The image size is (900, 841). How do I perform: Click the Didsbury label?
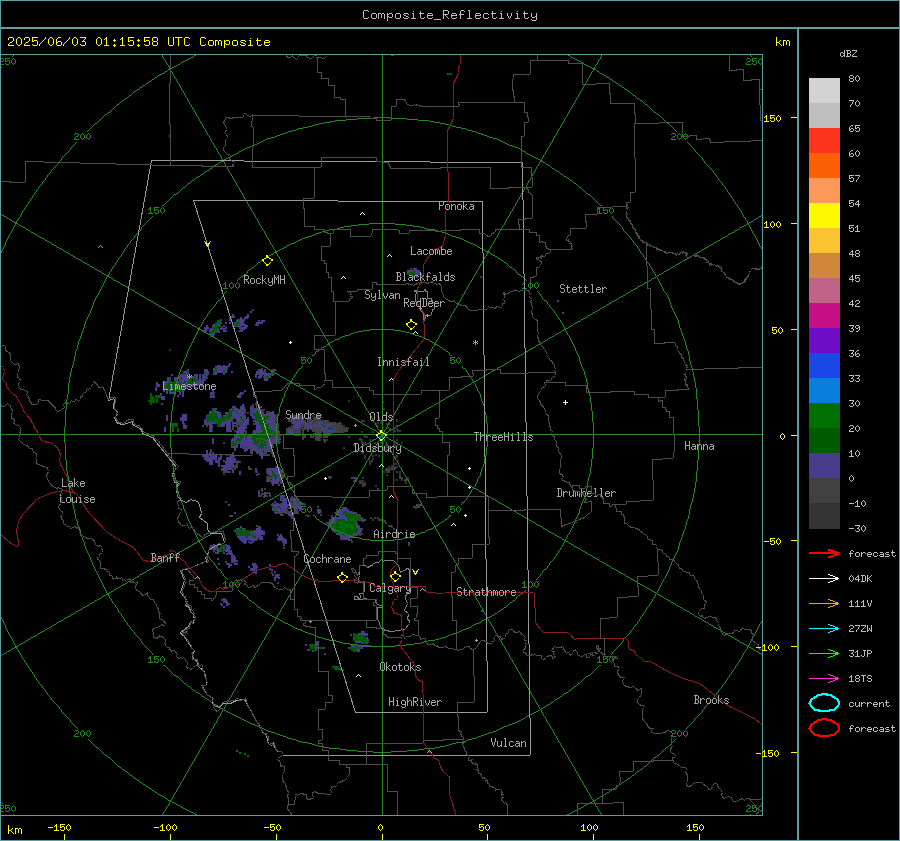click(x=377, y=448)
